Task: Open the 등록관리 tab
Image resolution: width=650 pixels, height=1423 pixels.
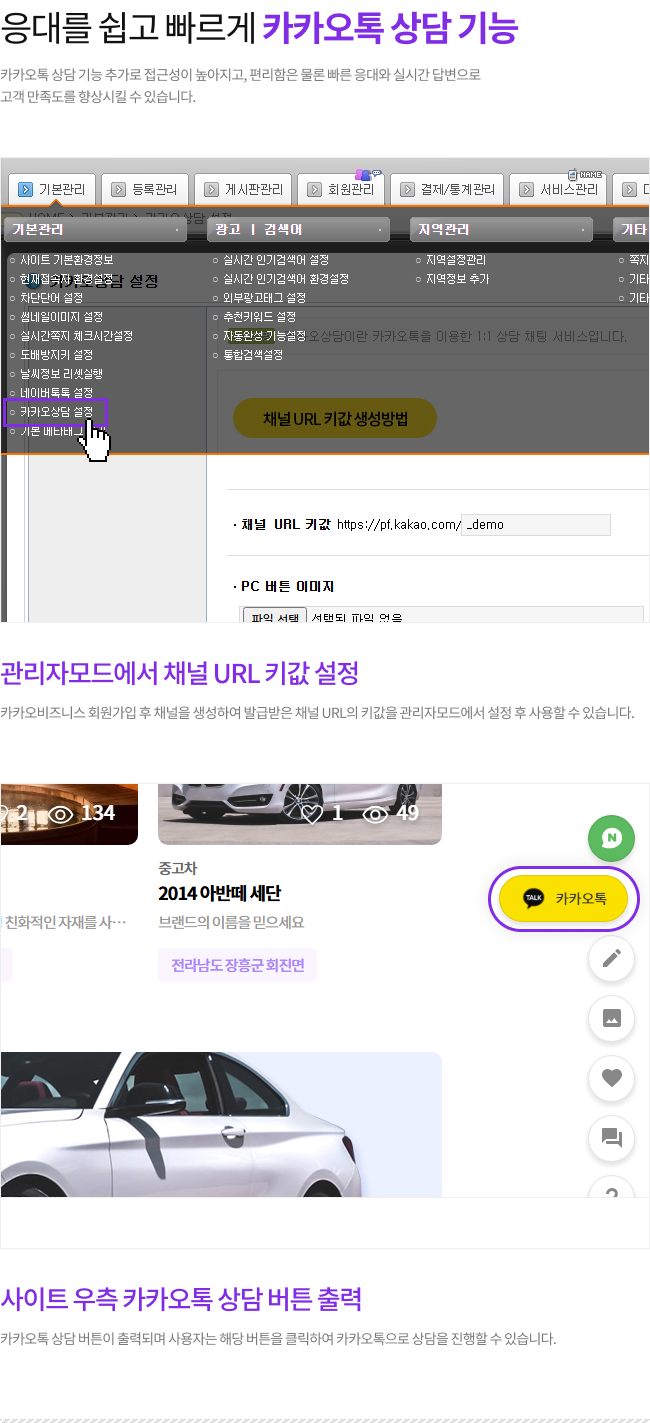Action: pos(145,189)
